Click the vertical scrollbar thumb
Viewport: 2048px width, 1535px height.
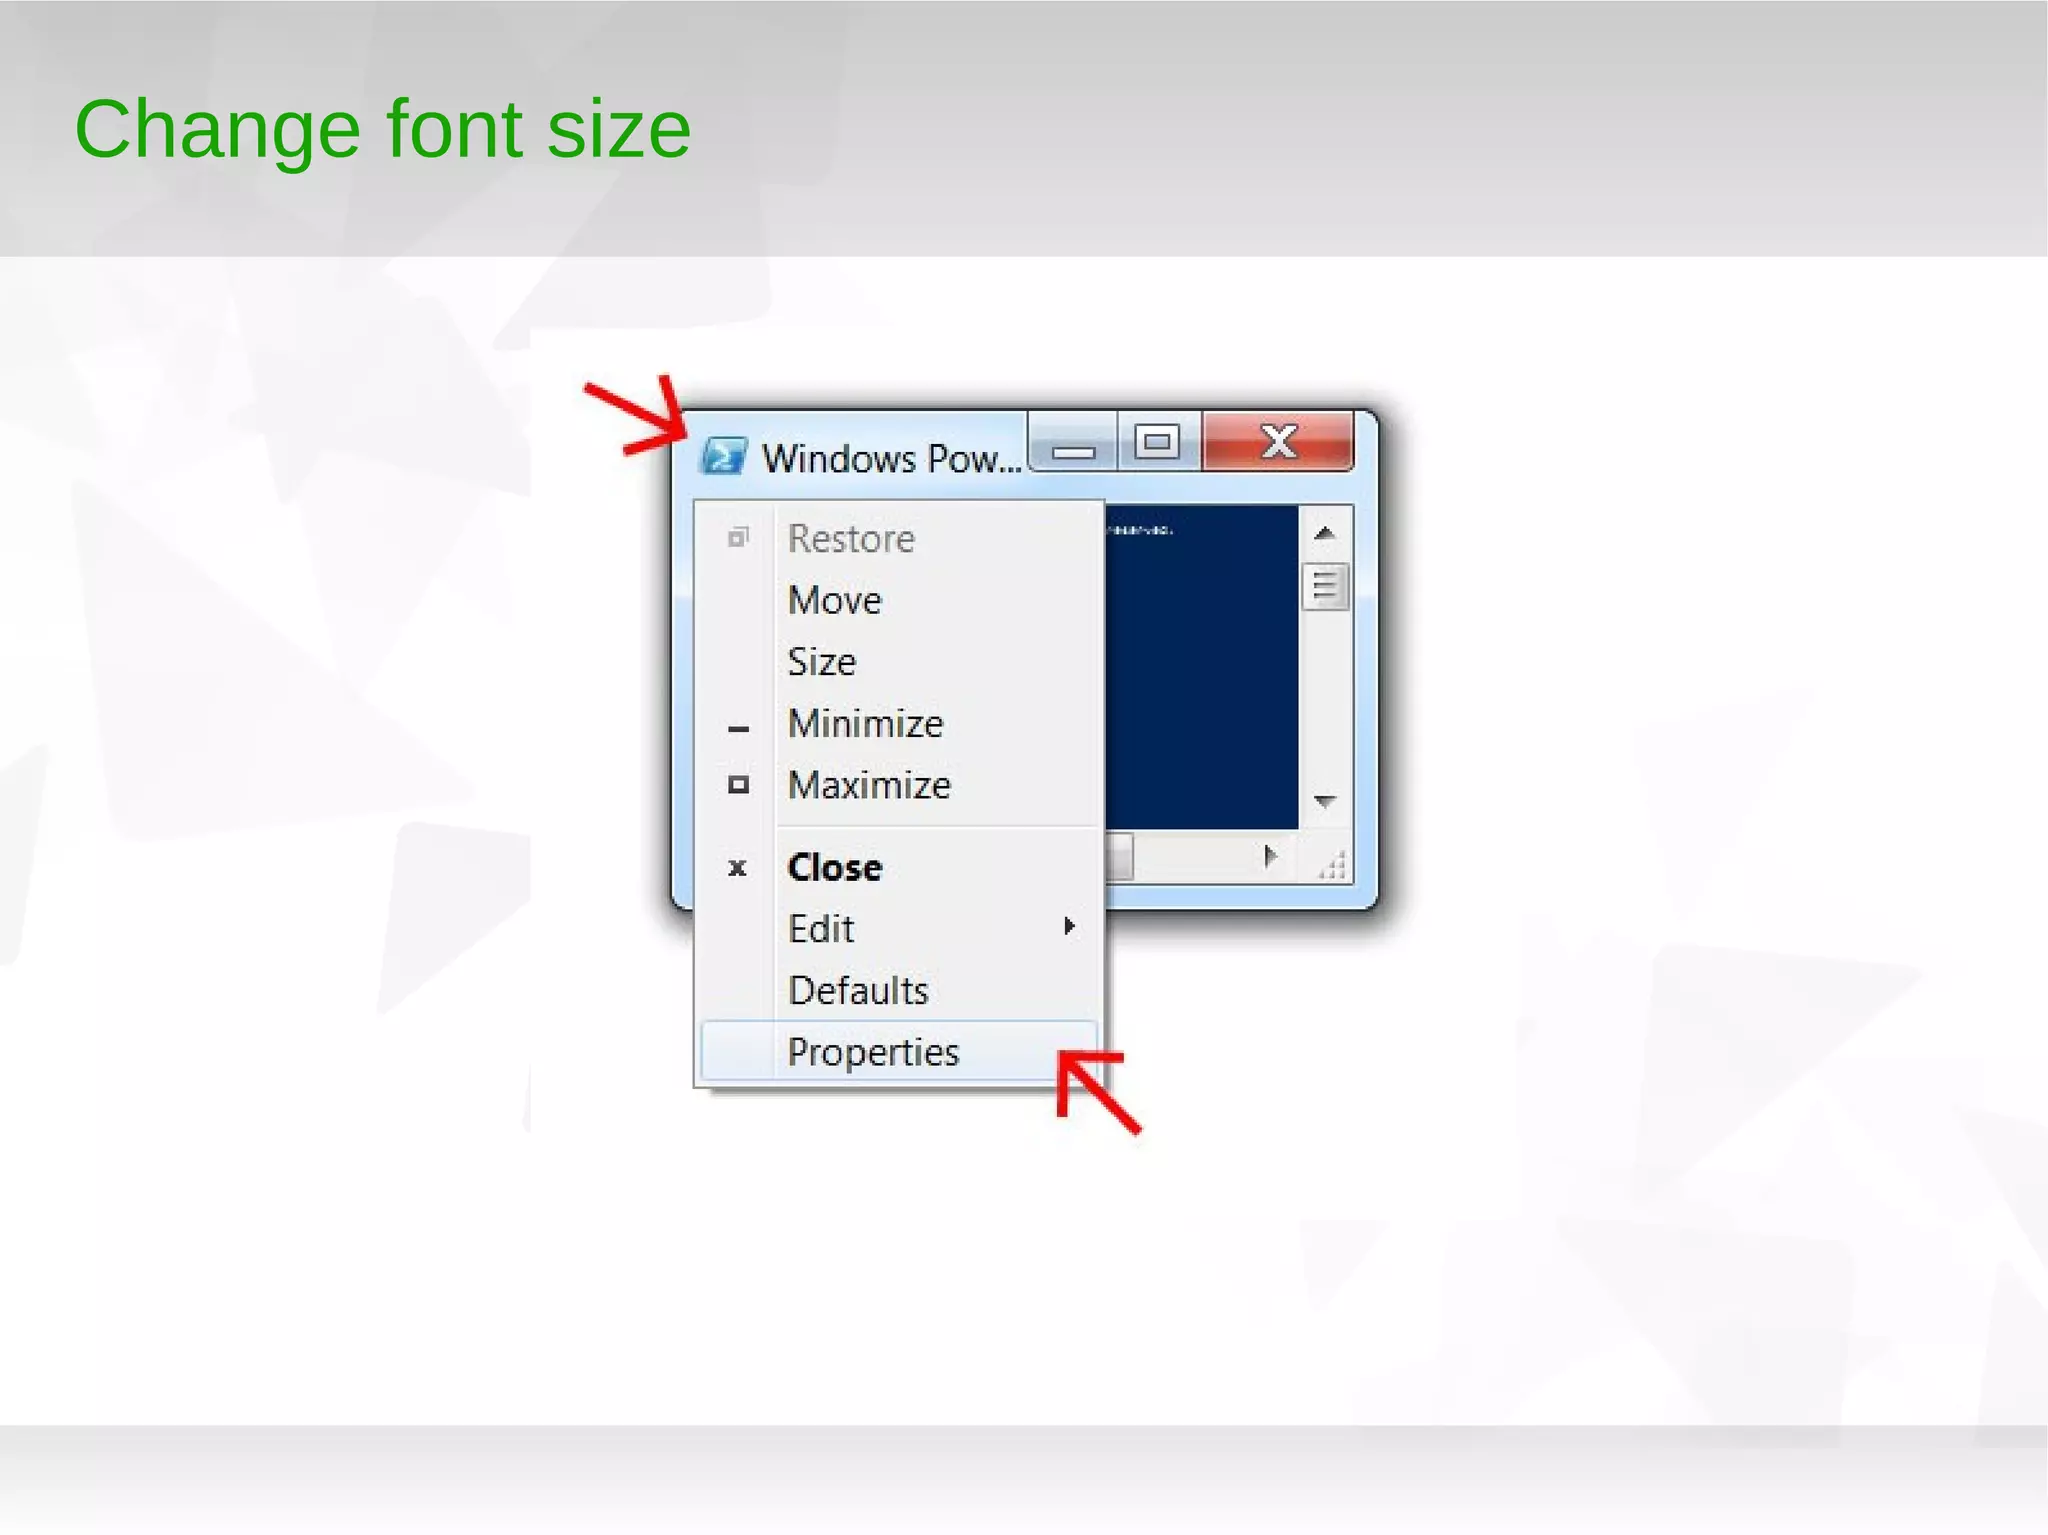(x=1325, y=587)
